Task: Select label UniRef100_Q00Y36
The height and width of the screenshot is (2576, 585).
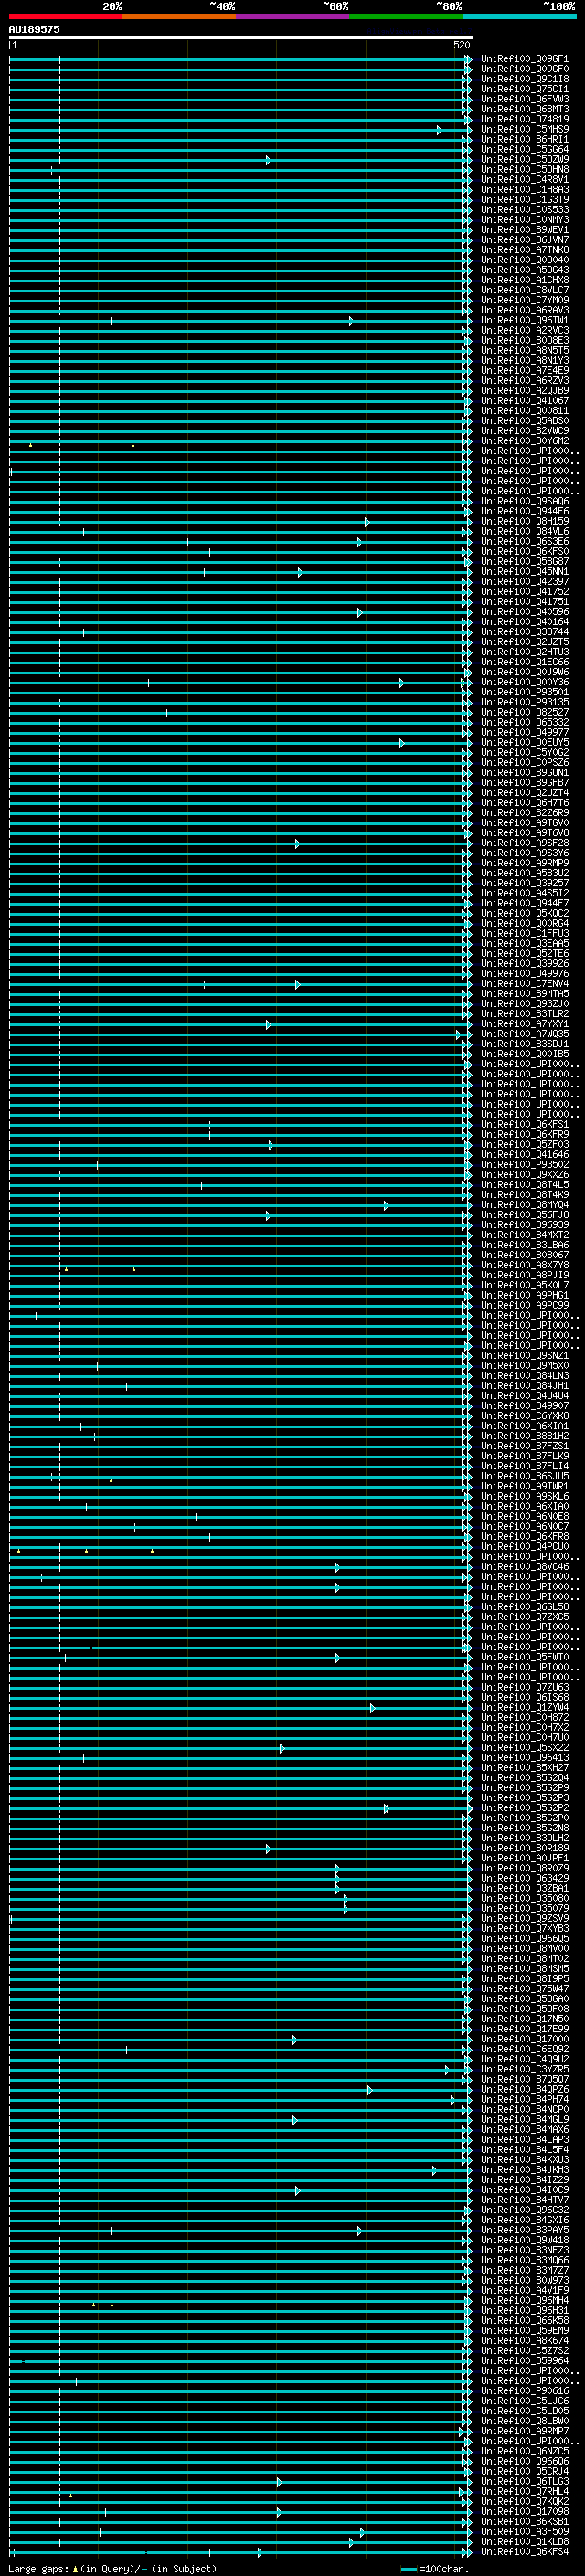Action: click(x=524, y=682)
